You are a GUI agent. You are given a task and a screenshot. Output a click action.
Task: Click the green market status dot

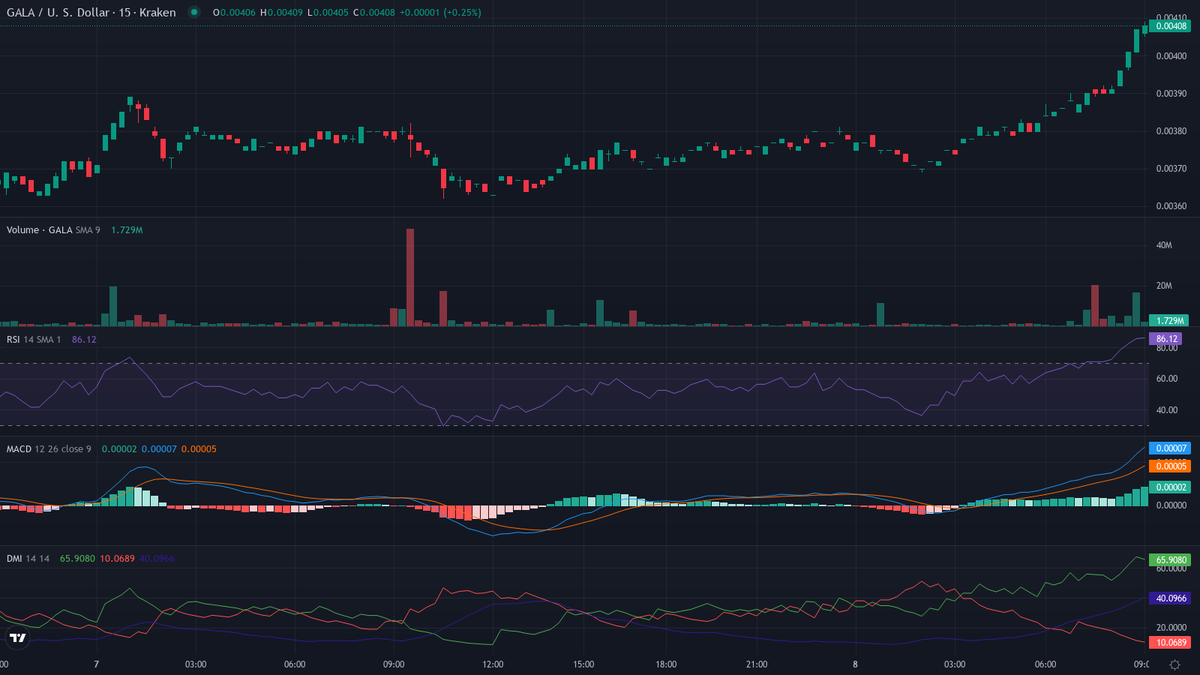(x=193, y=12)
